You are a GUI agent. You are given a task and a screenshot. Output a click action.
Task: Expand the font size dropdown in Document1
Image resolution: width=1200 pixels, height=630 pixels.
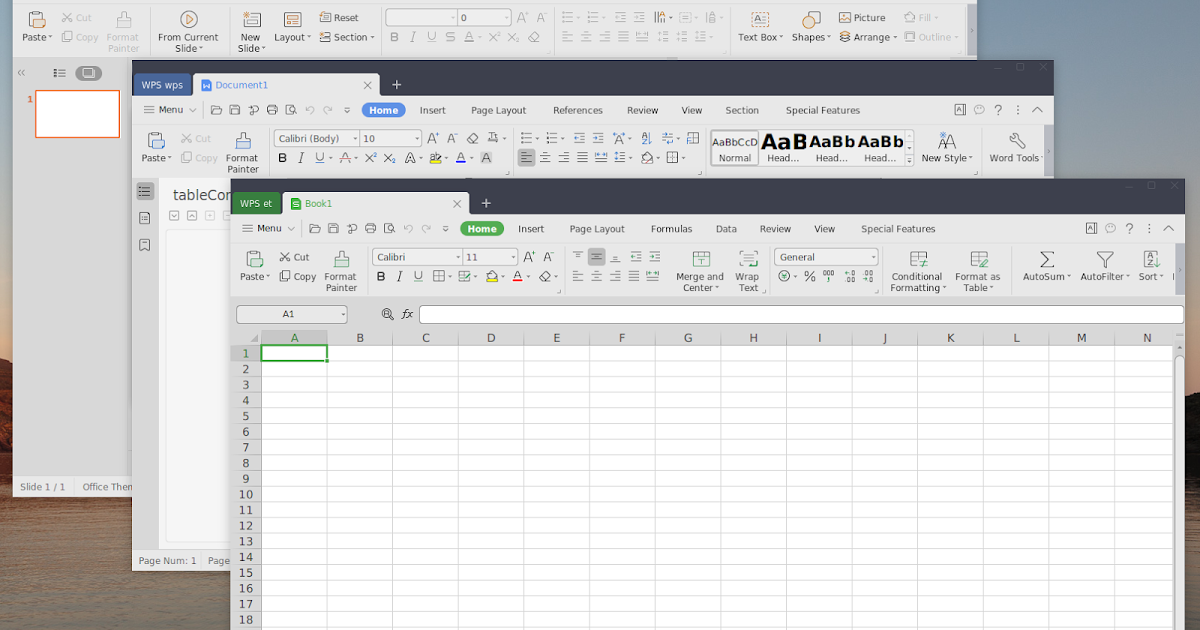[417, 138]
